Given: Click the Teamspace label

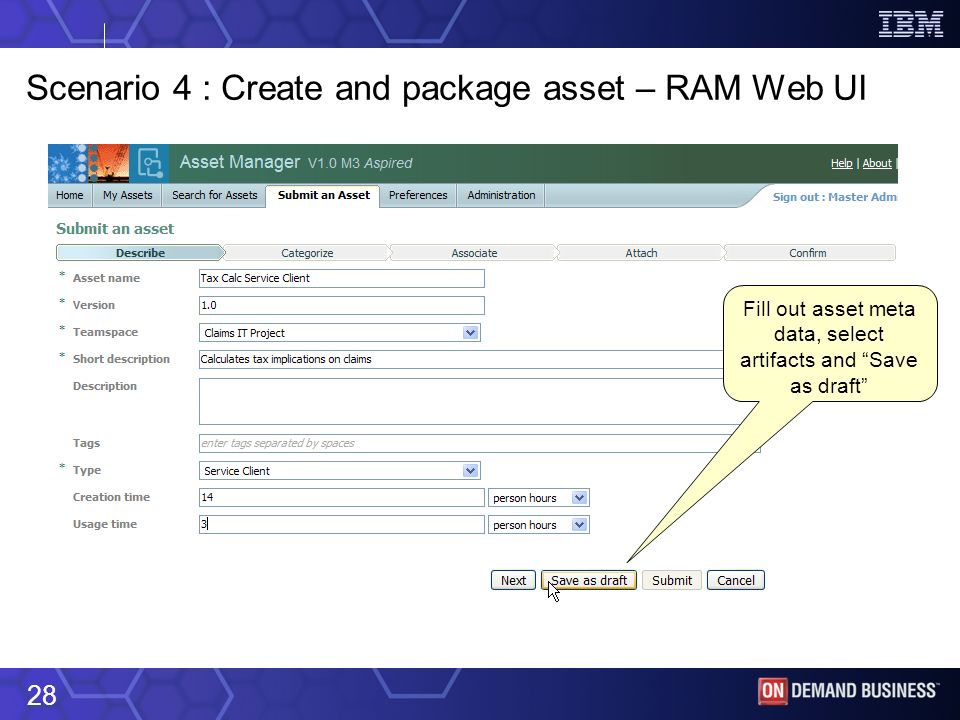Looking at the screenshot, I should 105,332.
